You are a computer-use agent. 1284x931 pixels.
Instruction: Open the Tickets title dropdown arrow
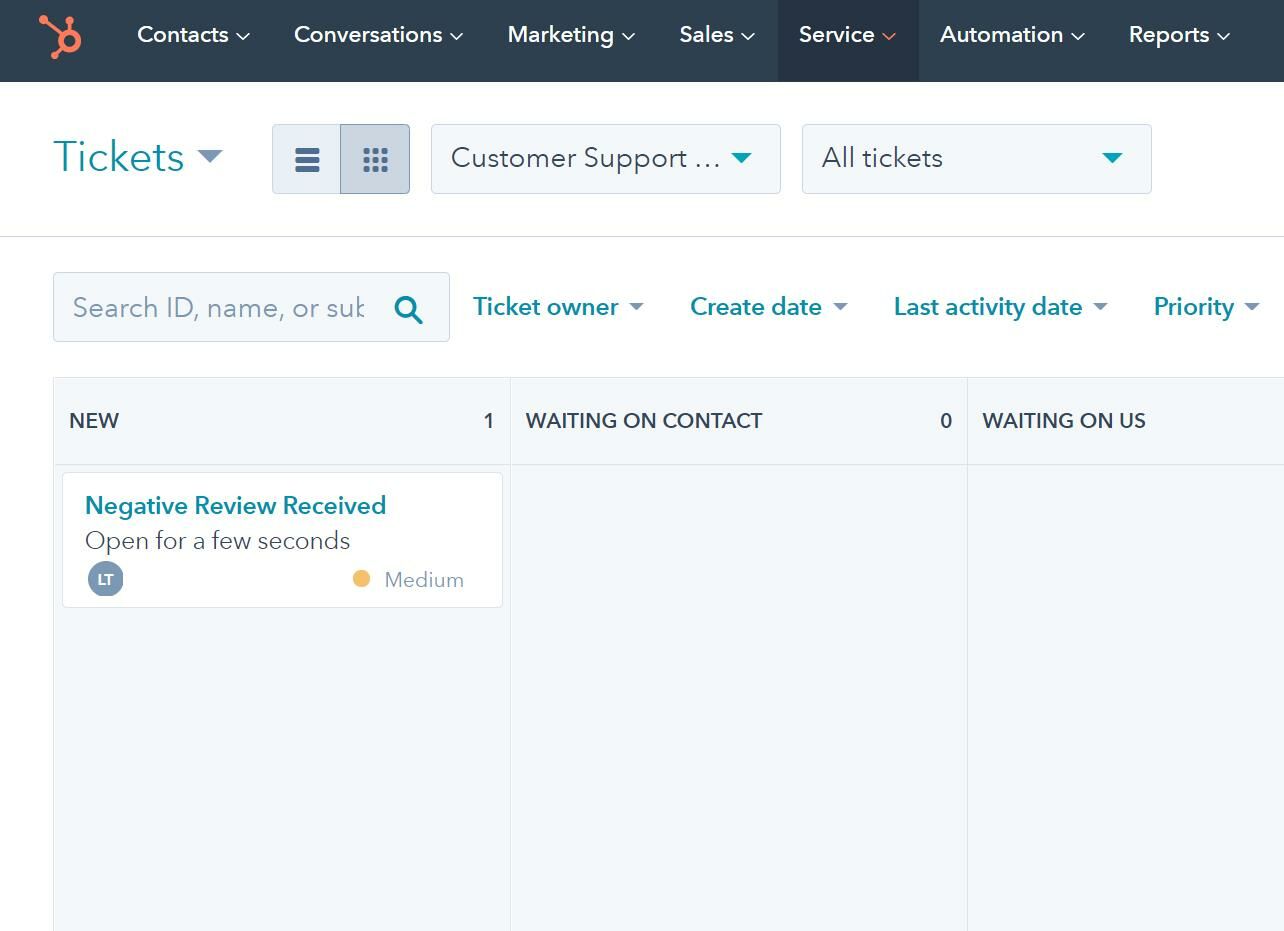[x=210, y=156]
